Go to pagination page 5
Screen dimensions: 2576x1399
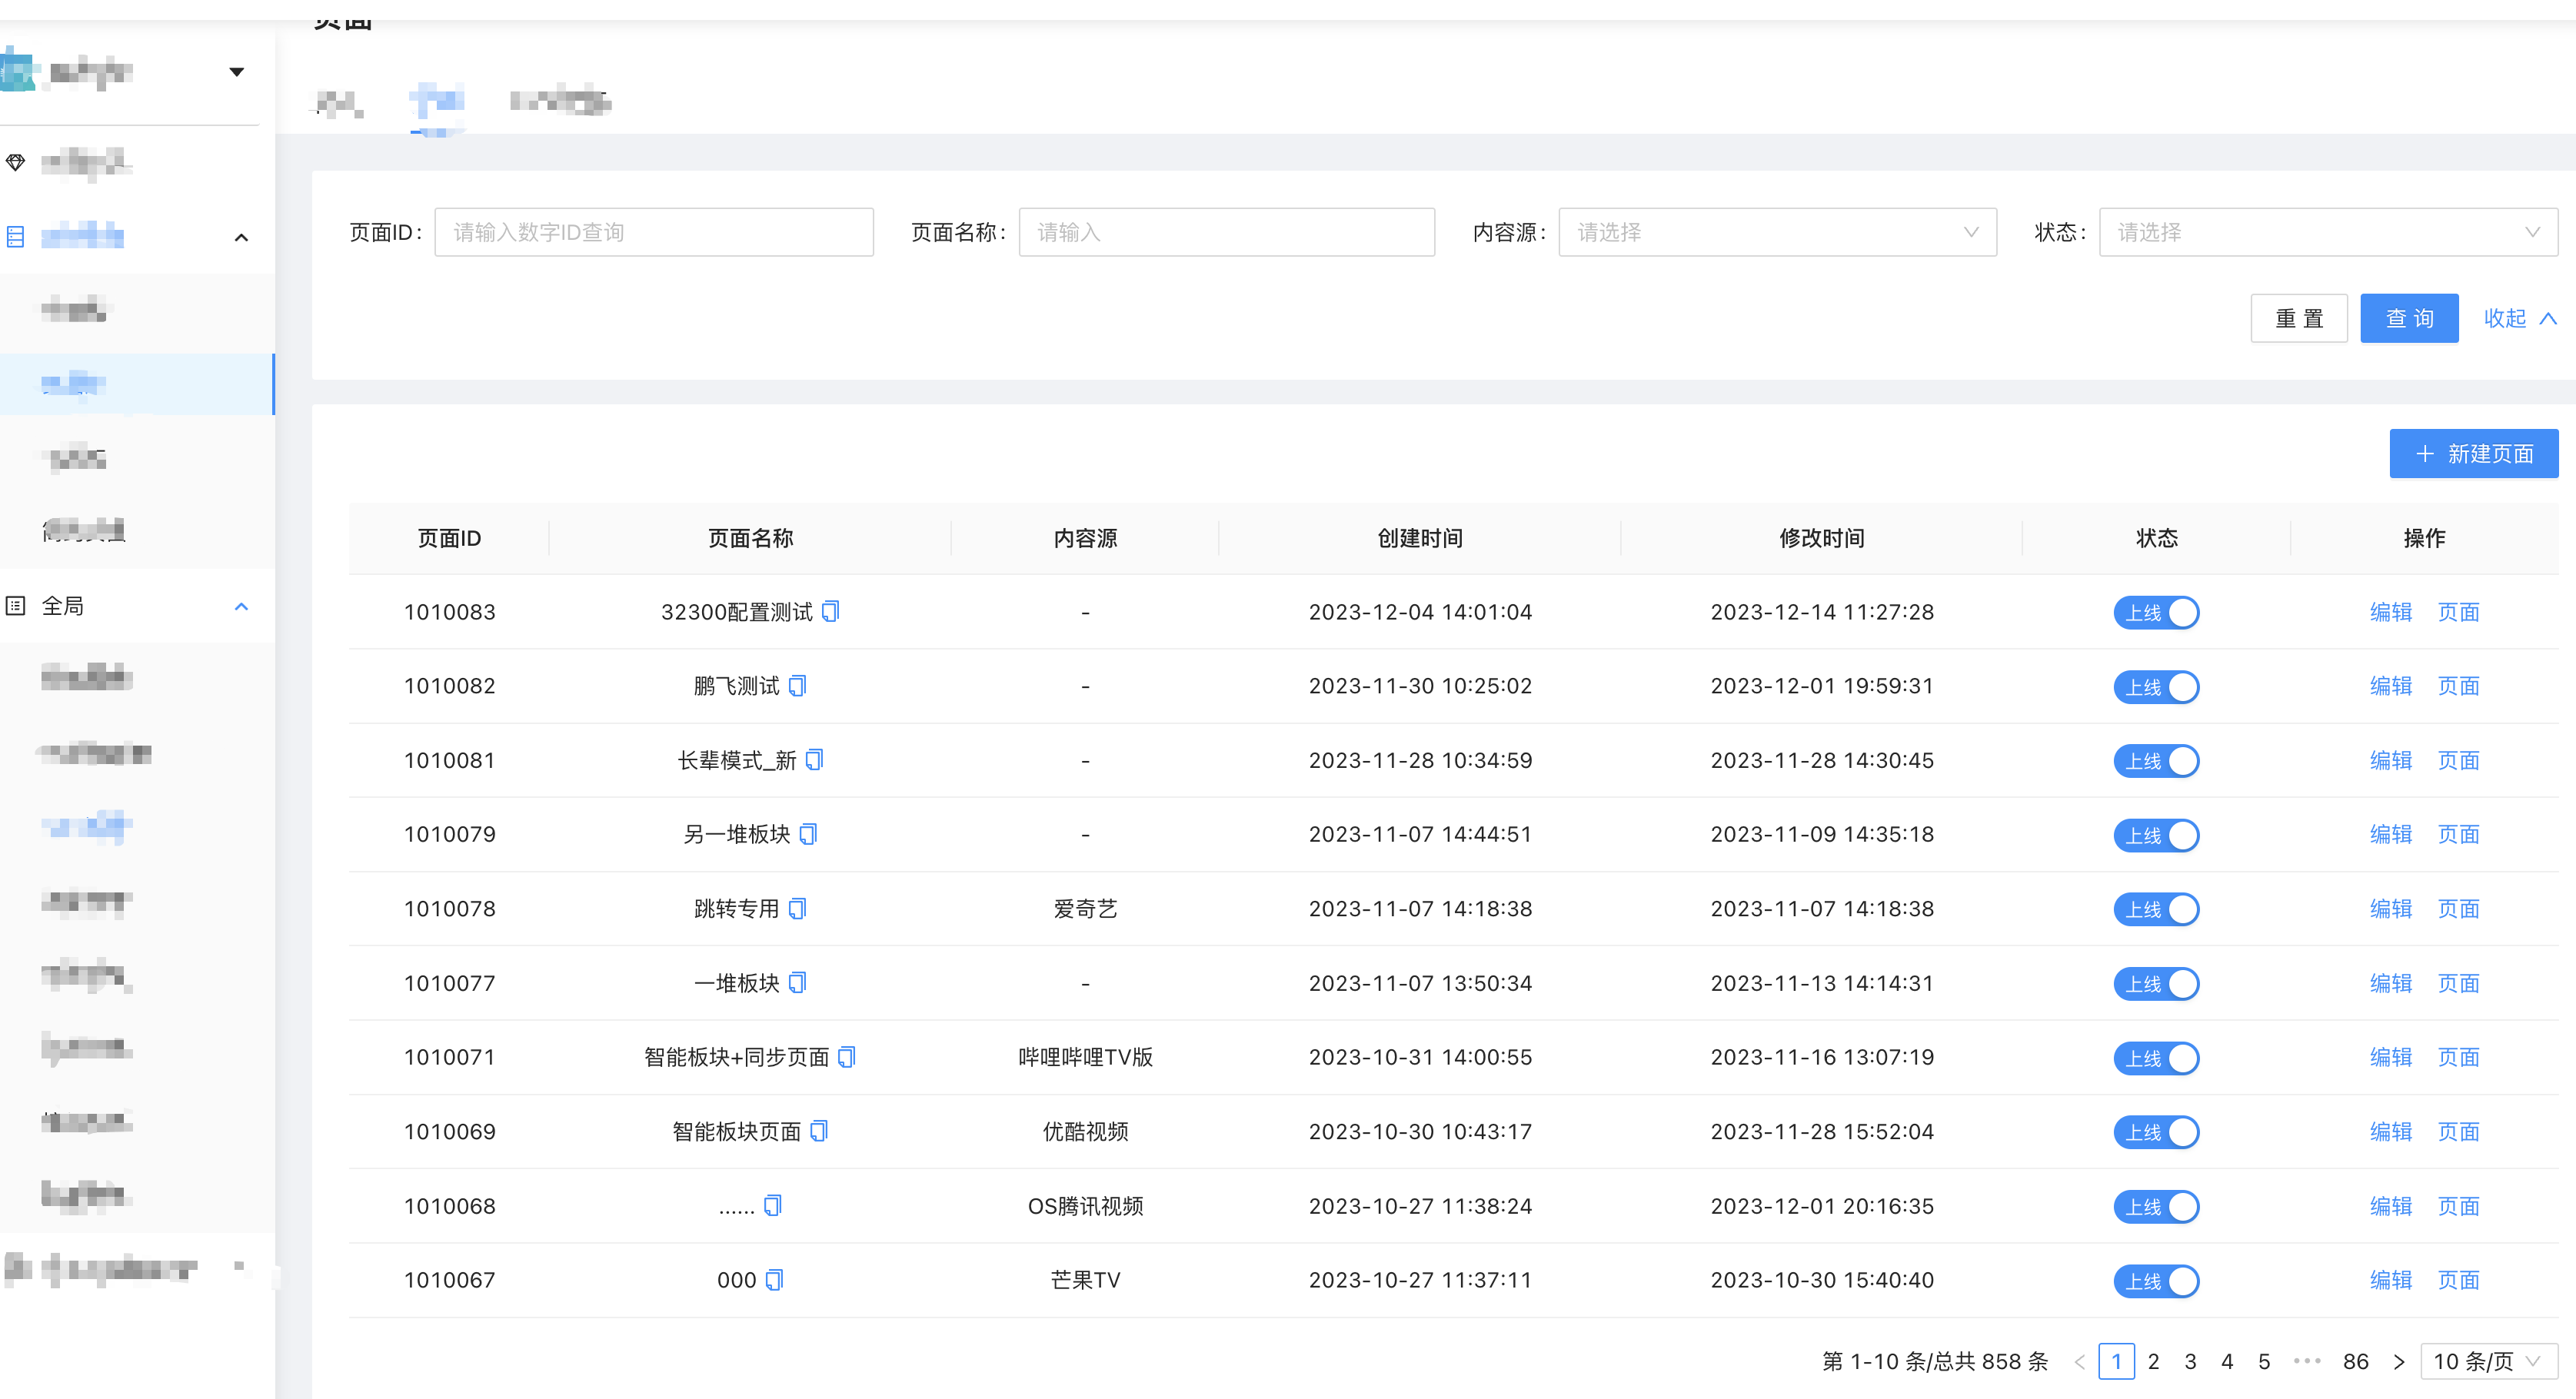pyautogui.click(x=2264, y=1361)
